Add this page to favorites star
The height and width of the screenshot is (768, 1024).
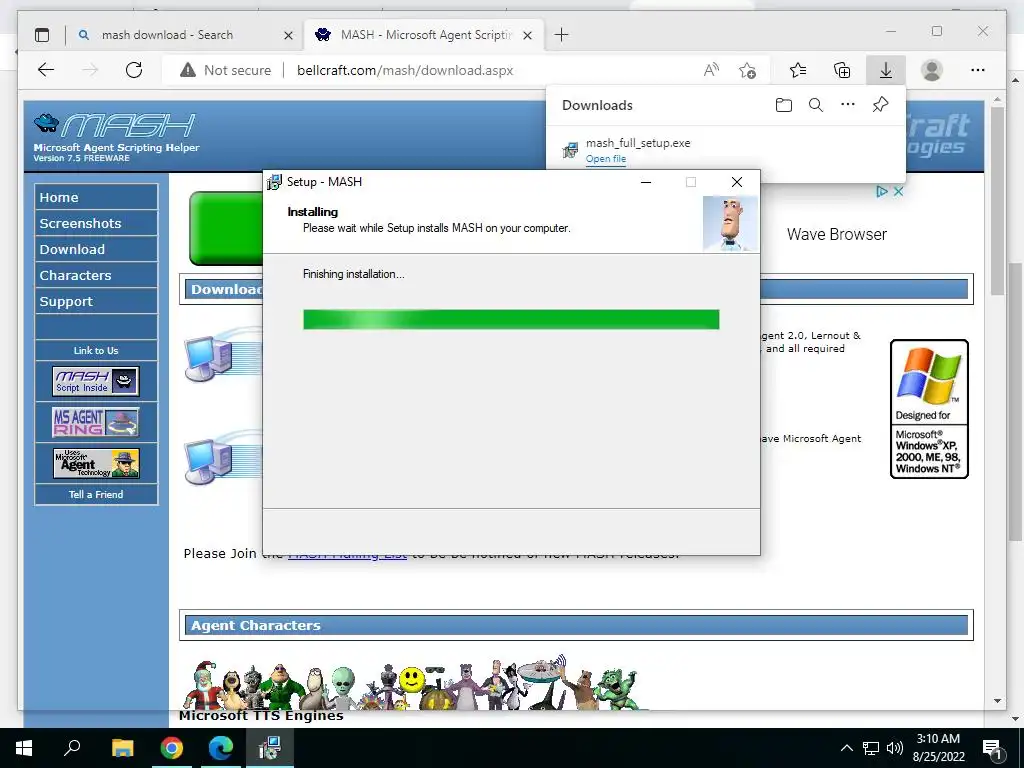coord(748,70)
